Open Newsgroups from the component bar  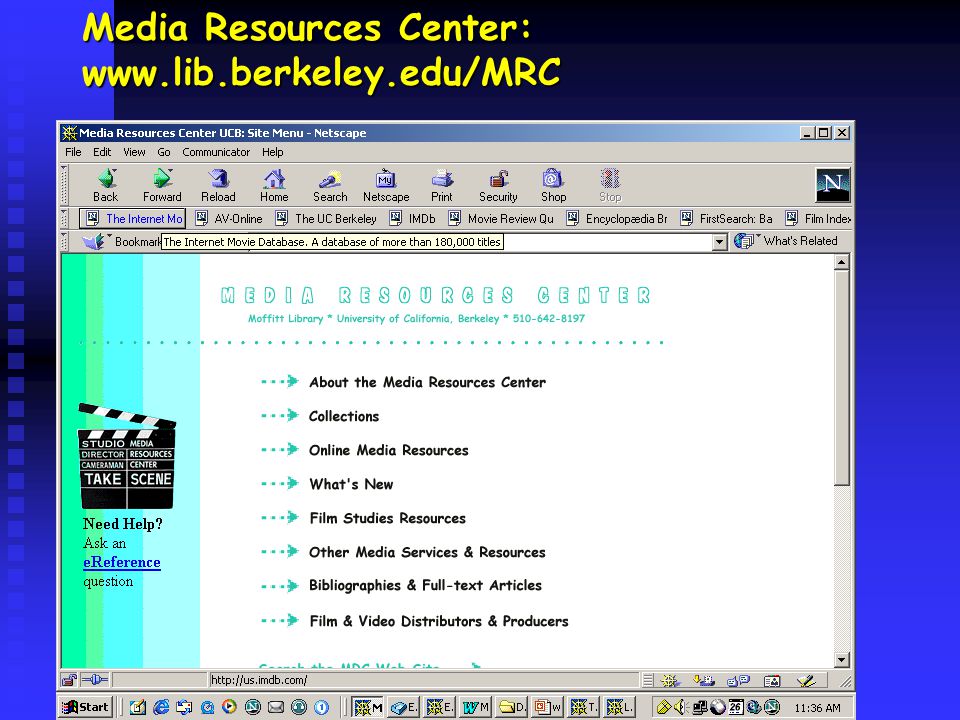738,681
